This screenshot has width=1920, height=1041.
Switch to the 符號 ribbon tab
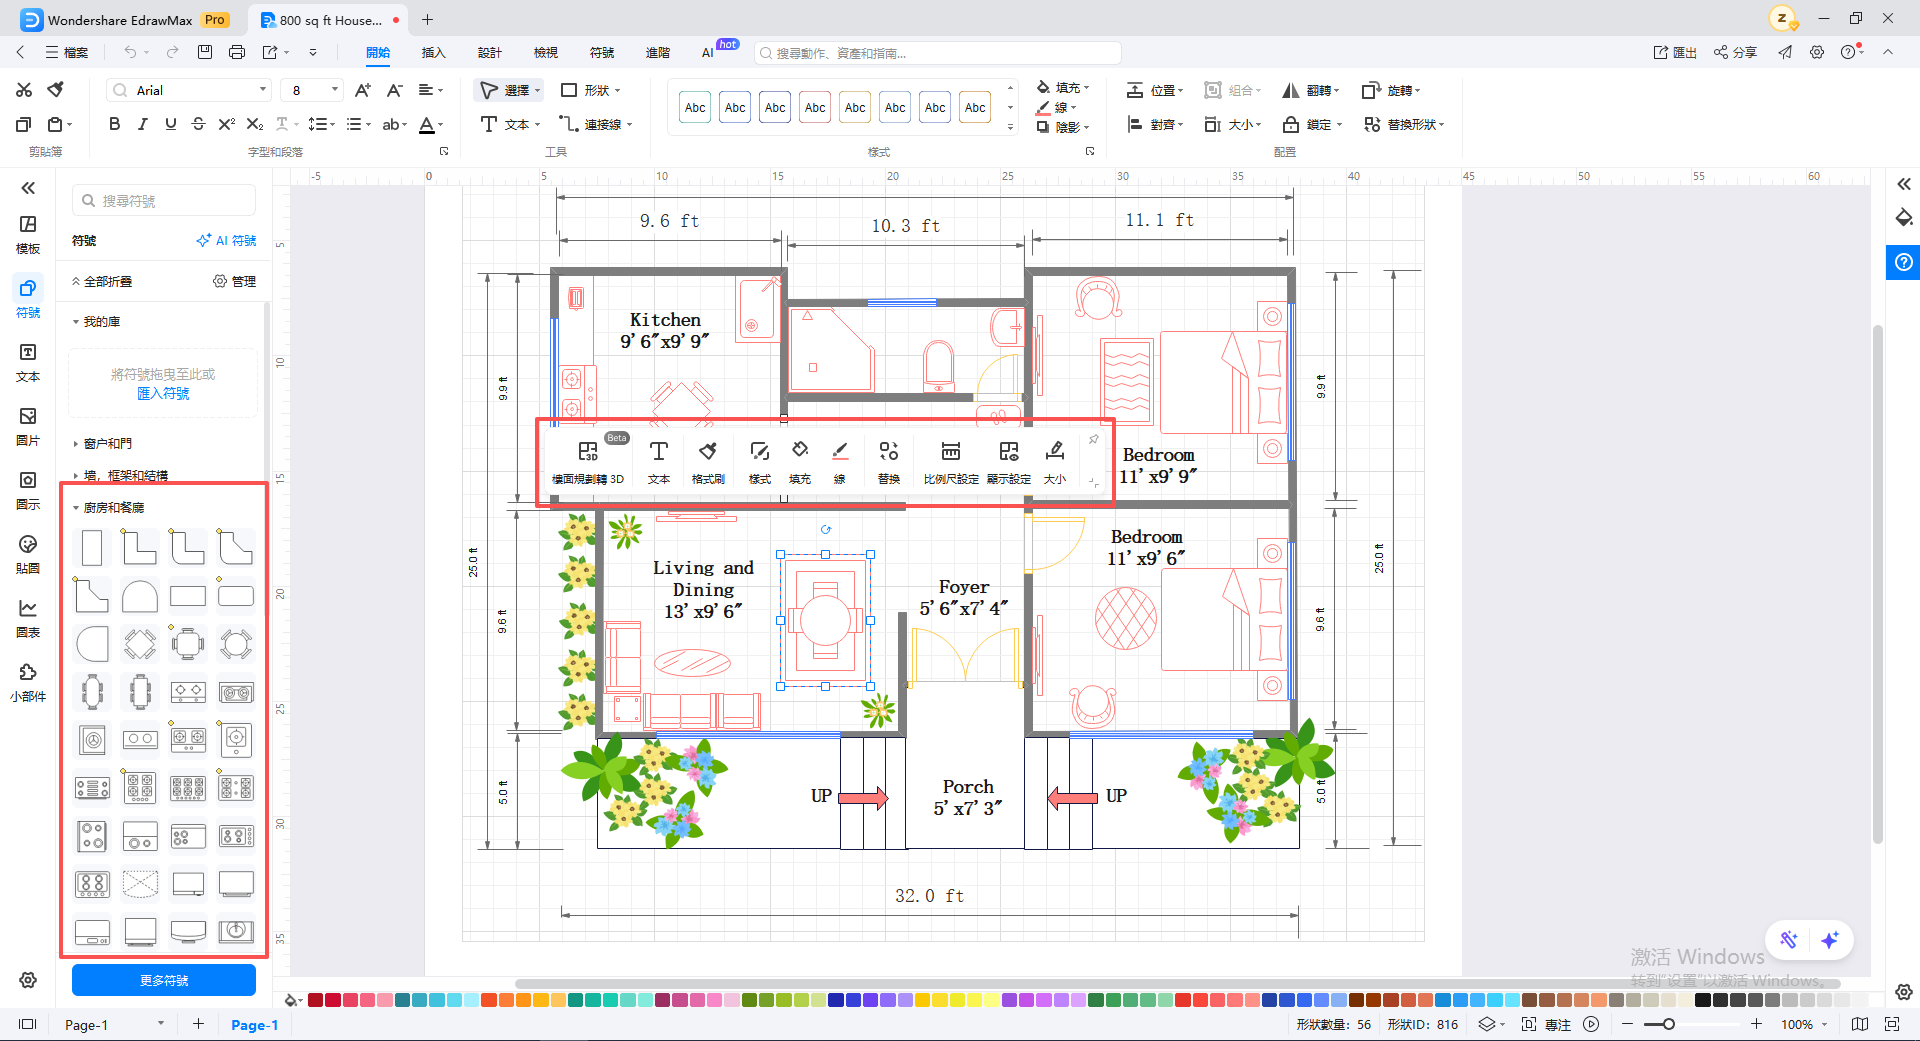601,52
